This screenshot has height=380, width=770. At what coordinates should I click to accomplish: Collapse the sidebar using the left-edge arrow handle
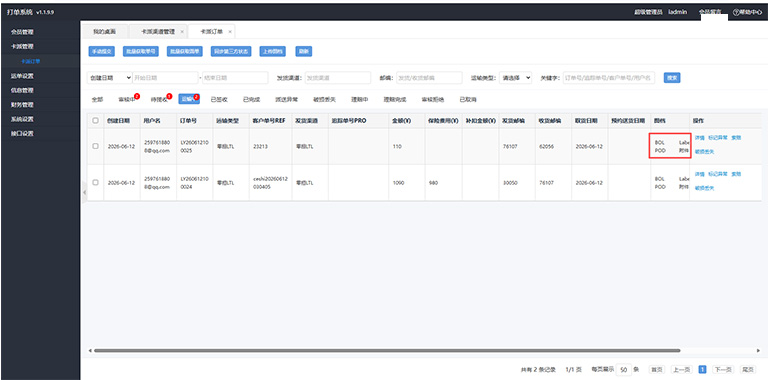point(83,192)
